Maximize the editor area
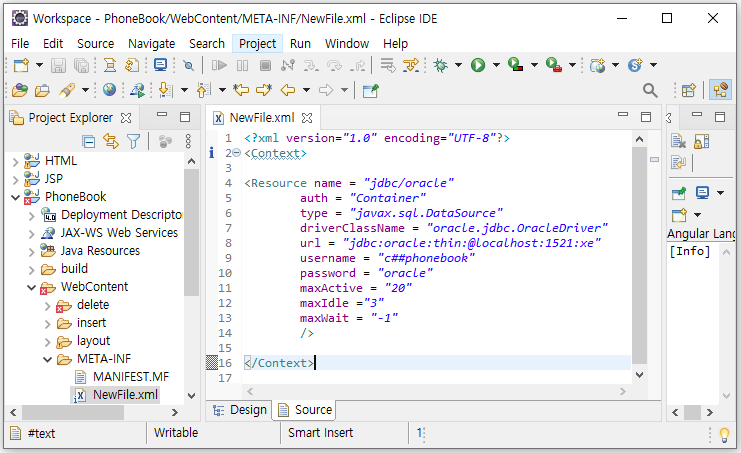The height and width of the screenshot is (453, 741). coord(646,117)
